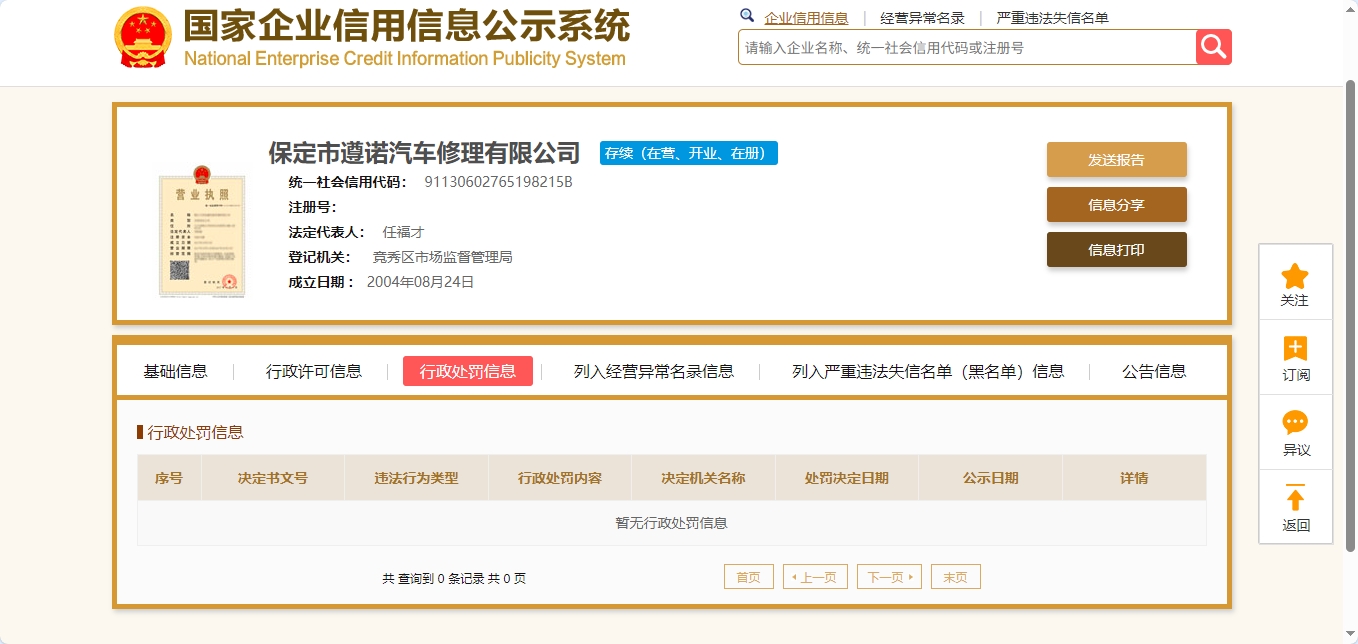Focus the enterprise name search input
Viewport: 1358px width, 644px height.
[x=967, y=47]
